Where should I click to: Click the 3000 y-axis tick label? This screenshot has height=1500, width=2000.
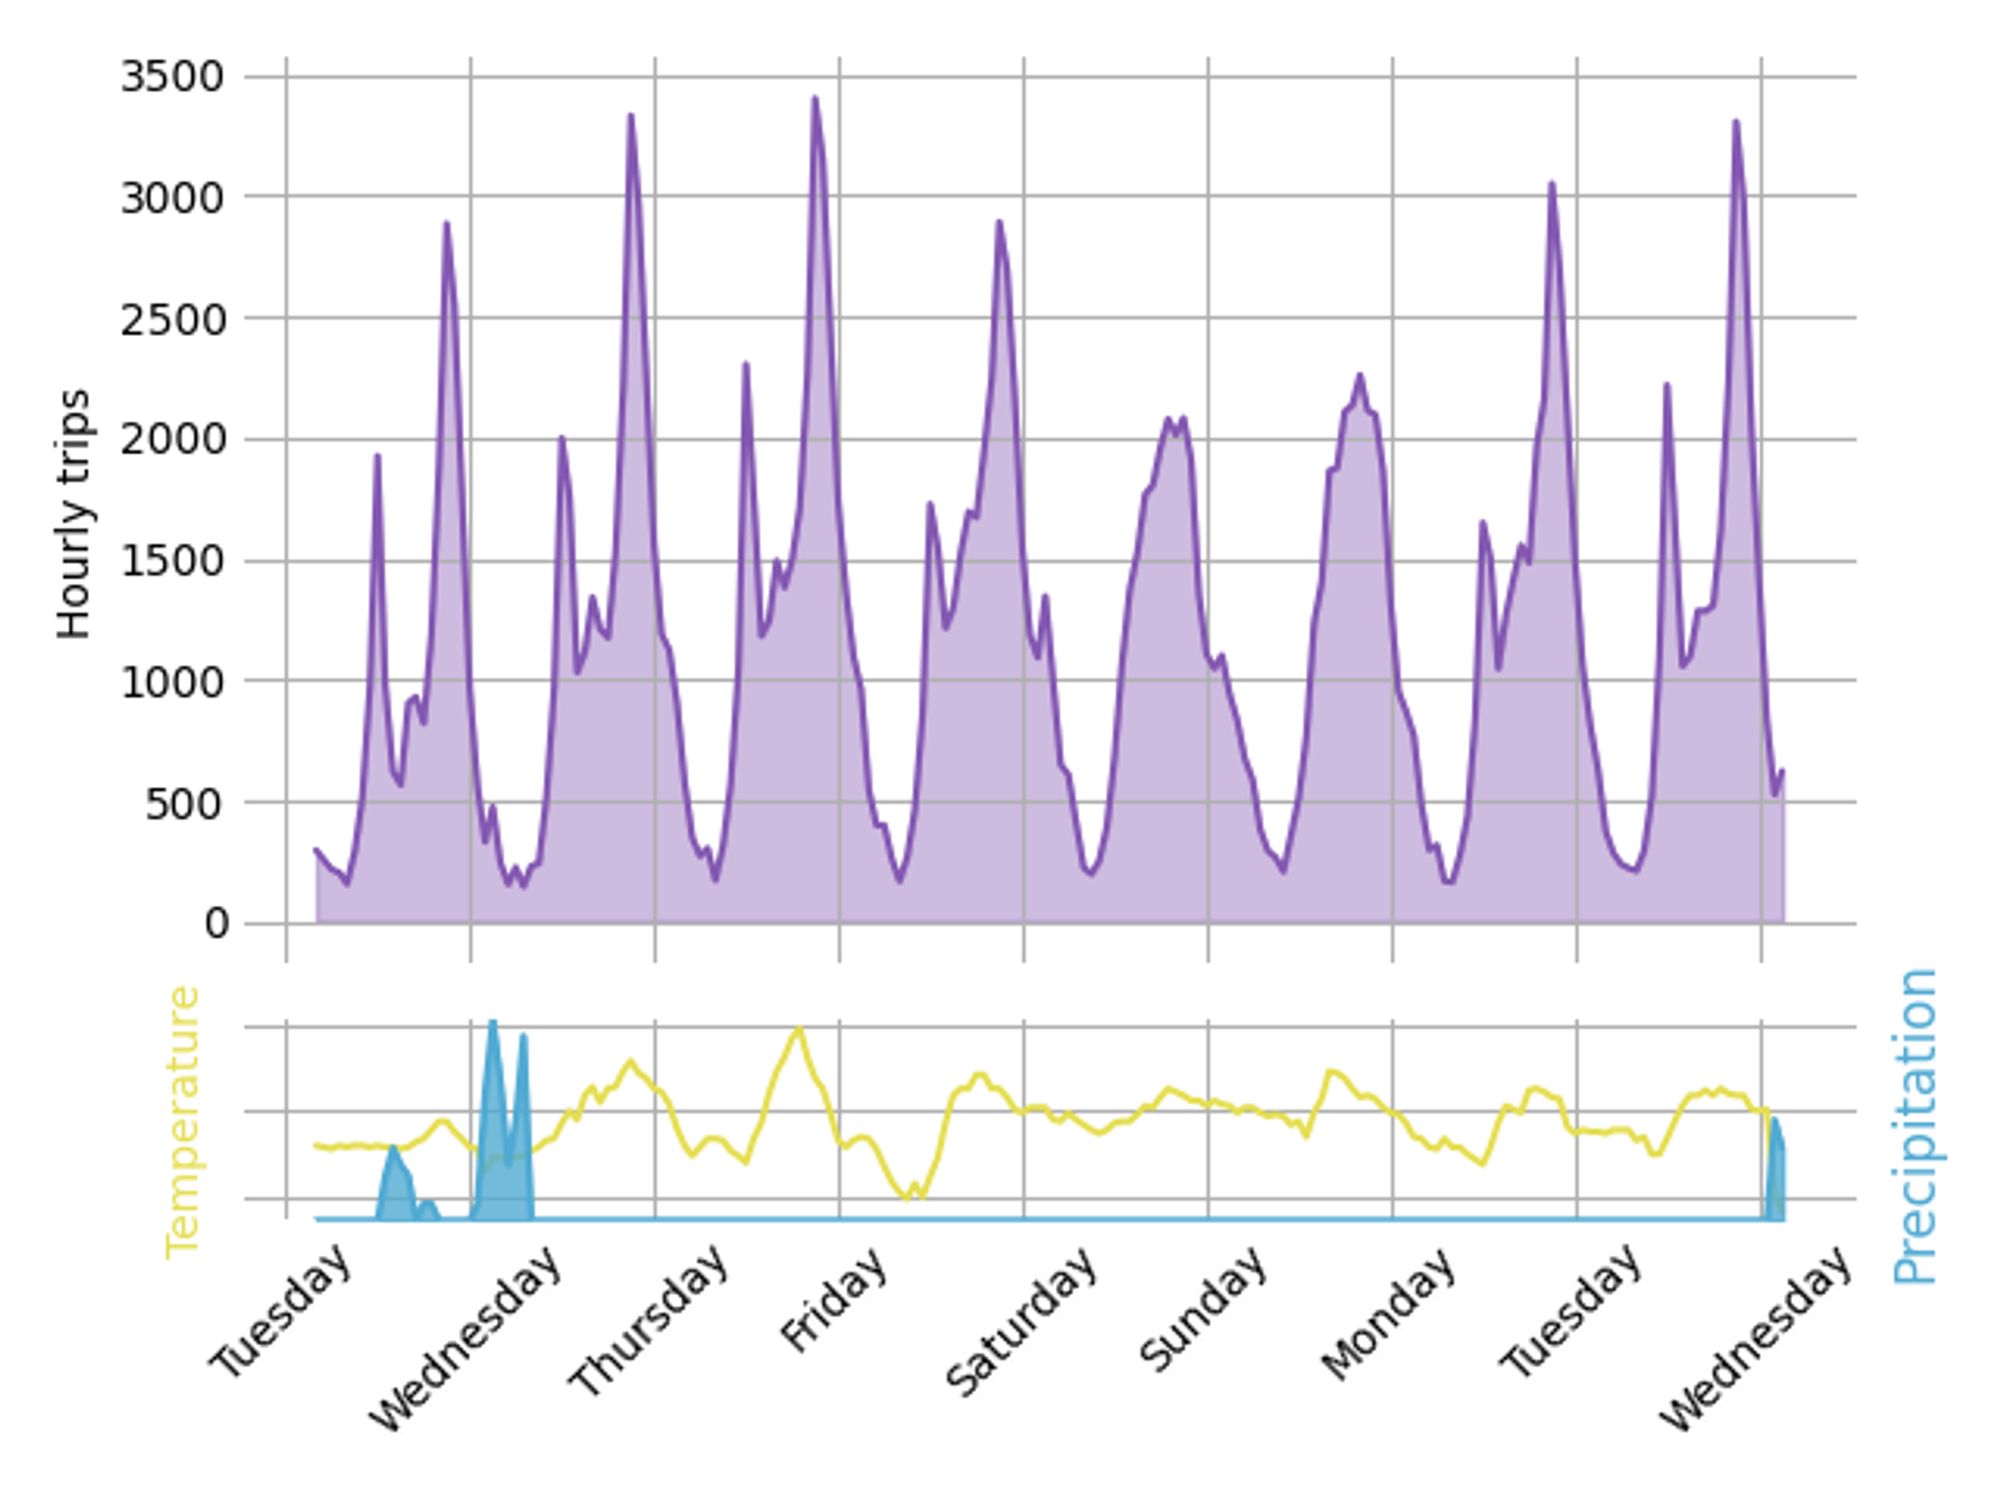[172, 198]
